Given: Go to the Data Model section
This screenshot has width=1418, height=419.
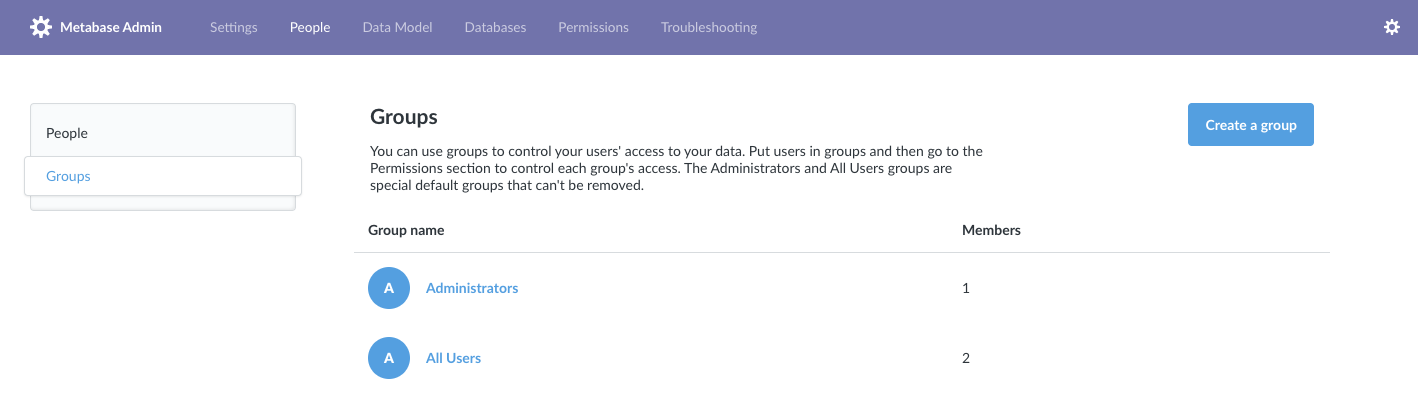Looking at the screenshot, I should coord(397,27).
